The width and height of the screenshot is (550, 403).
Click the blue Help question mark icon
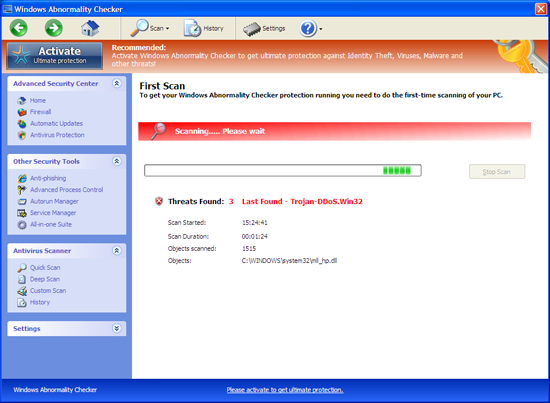(x=308, y=28)
